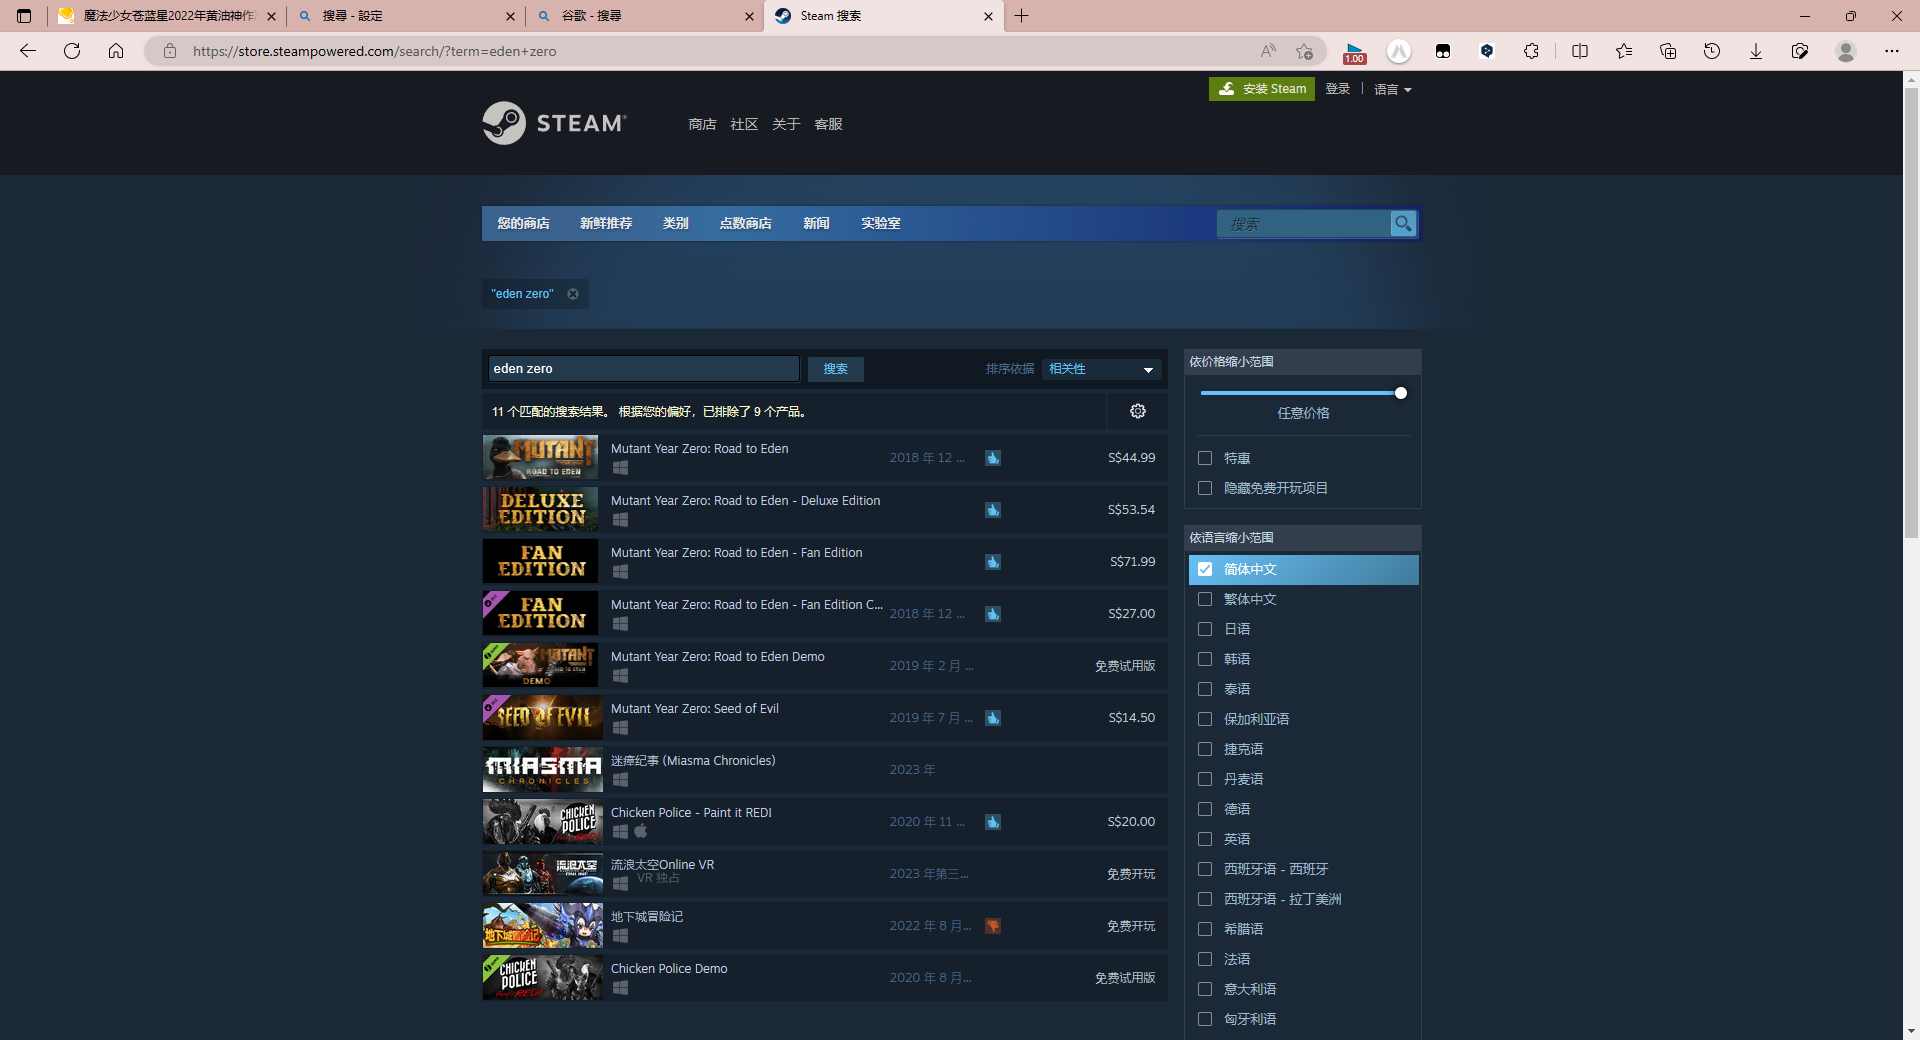Viewport: 1920px width, 1040px height.
Task: Add this page to favorites star
Action: (x=1304, y=51)
